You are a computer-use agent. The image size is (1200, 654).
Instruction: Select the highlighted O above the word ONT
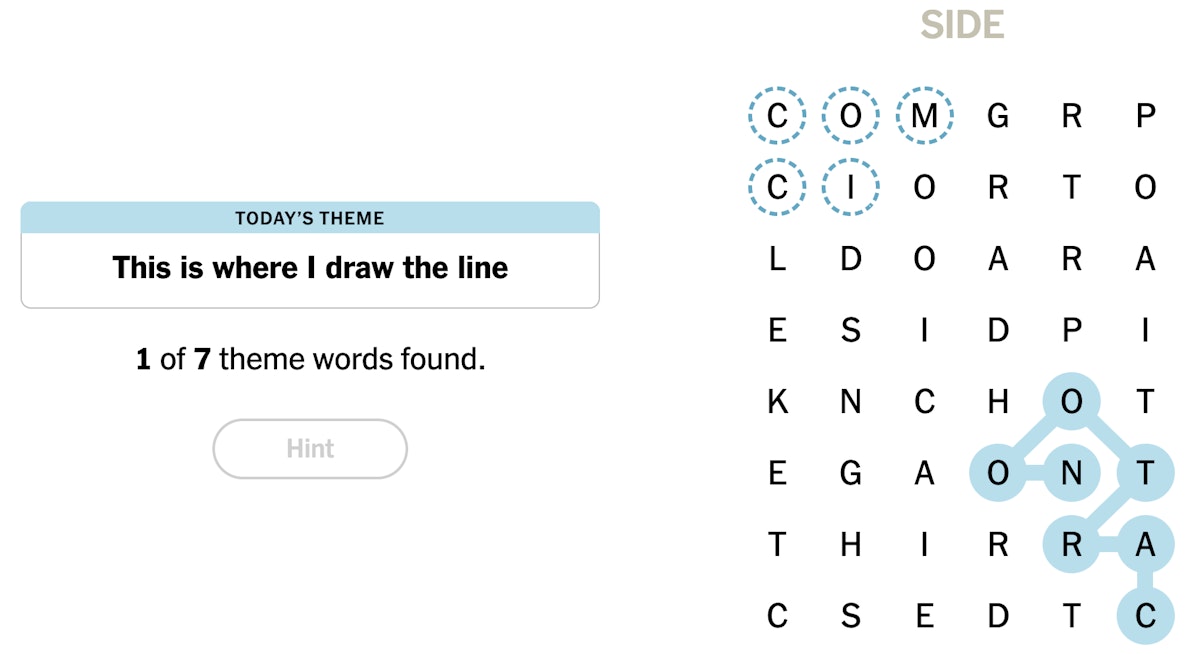click(x=1070, y=401)
